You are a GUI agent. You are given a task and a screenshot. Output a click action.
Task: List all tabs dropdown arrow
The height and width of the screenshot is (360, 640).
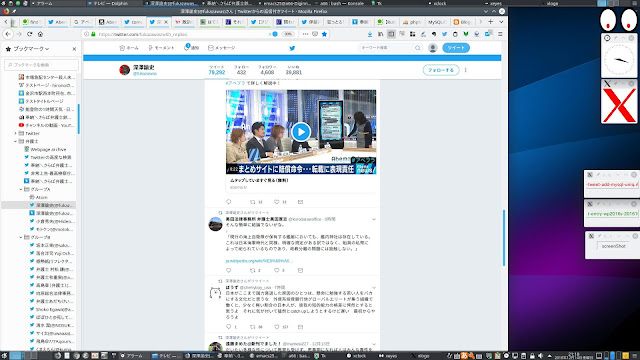[501, 22]
